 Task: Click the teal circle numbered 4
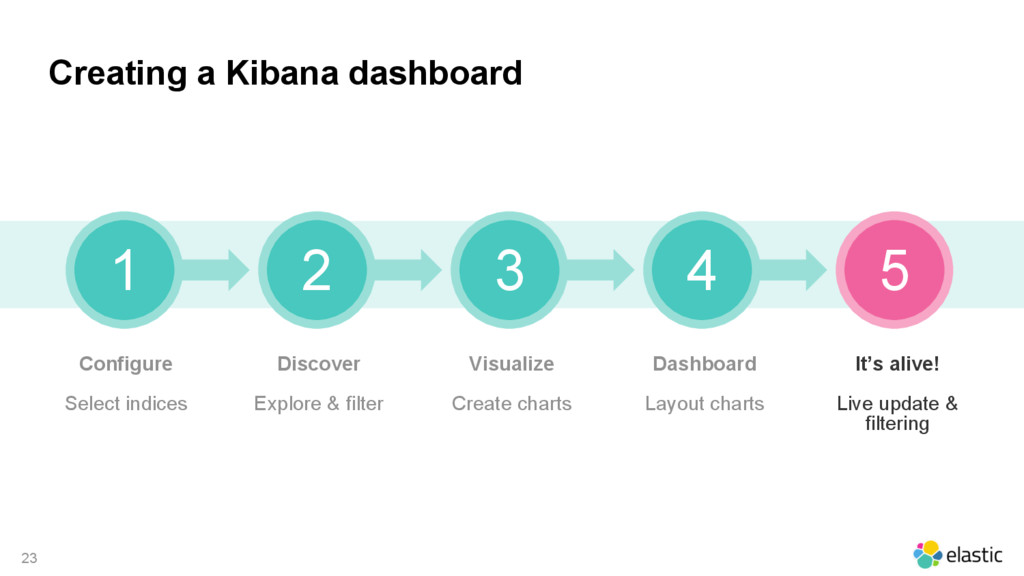point(701,270)
